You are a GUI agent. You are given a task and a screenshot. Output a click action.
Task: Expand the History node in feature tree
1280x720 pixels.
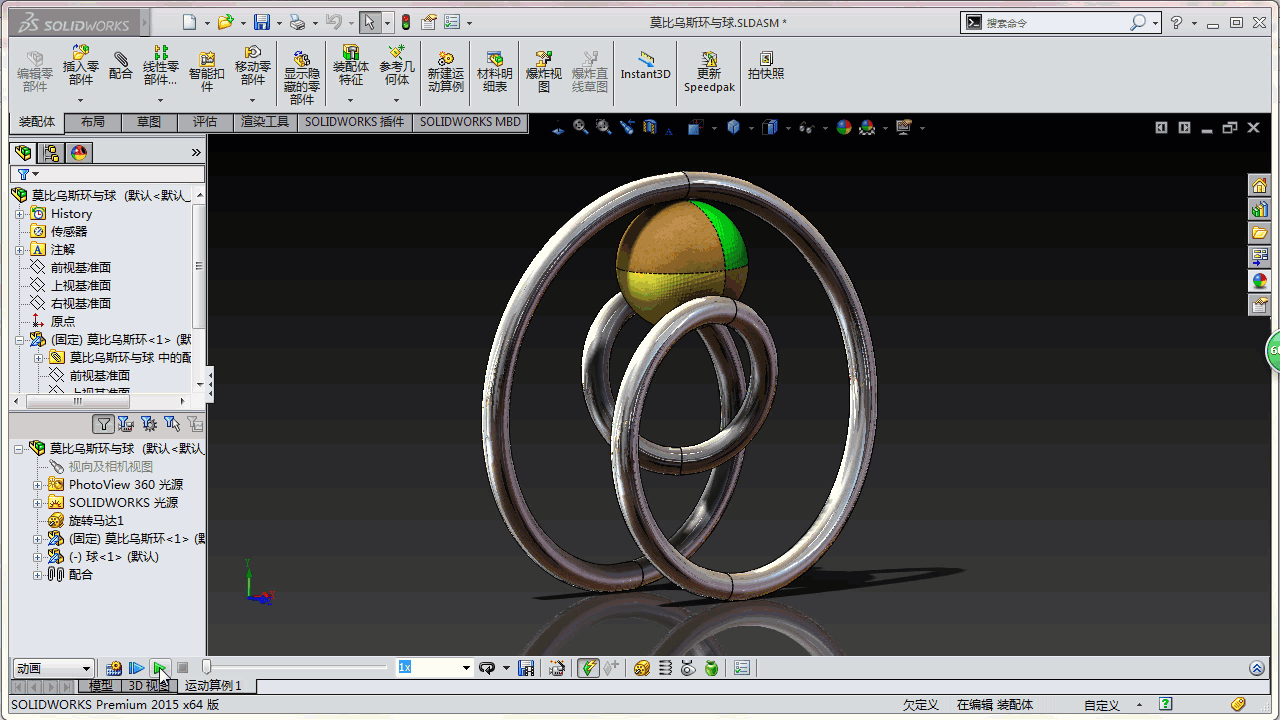[19, 214]
